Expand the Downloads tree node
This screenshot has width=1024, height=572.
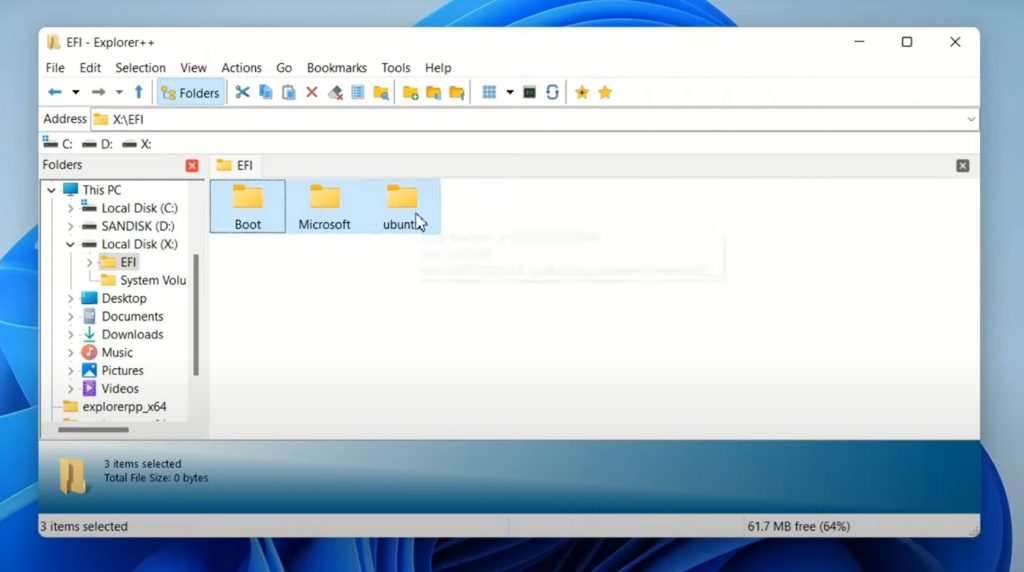pos(70,334)
